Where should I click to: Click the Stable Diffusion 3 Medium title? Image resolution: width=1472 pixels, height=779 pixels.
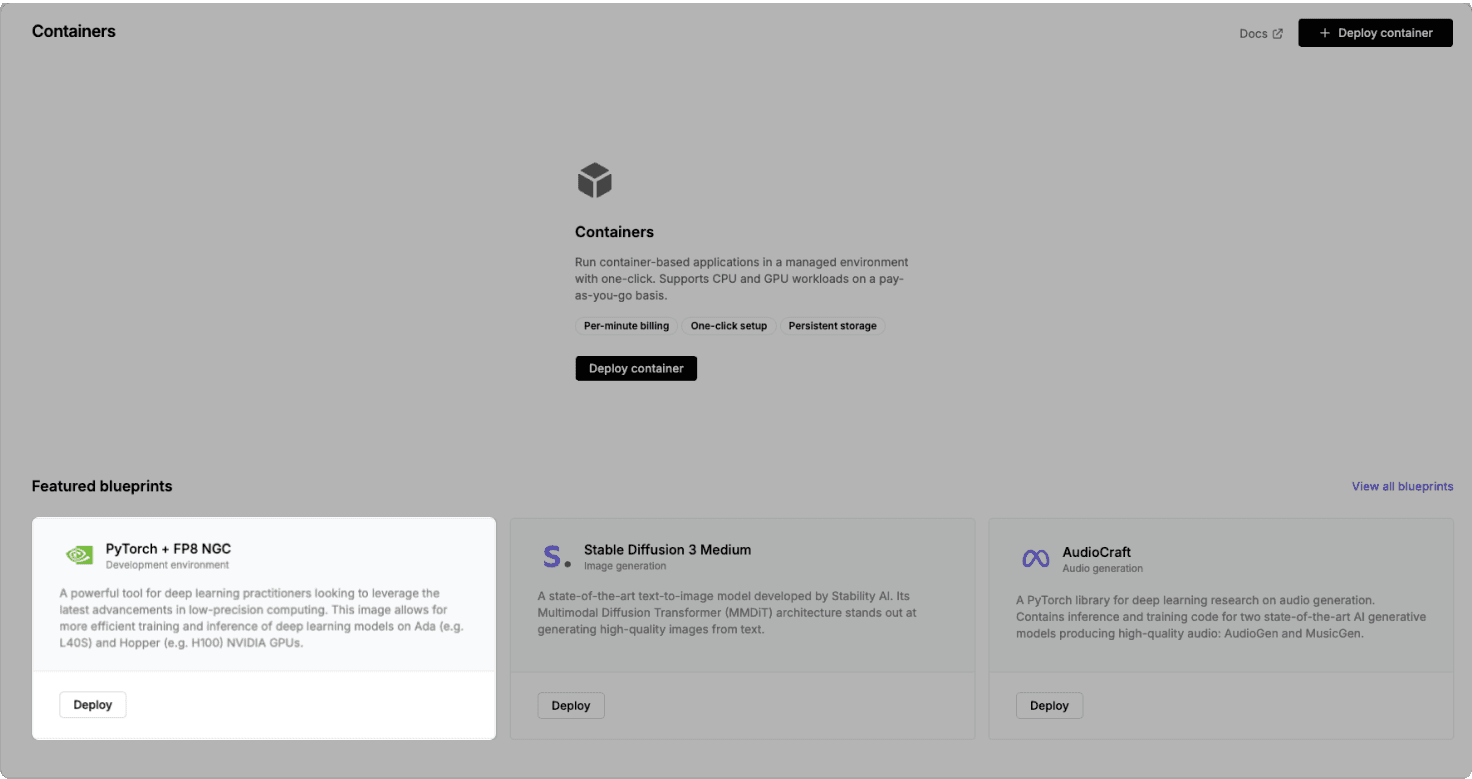point(667,550)
